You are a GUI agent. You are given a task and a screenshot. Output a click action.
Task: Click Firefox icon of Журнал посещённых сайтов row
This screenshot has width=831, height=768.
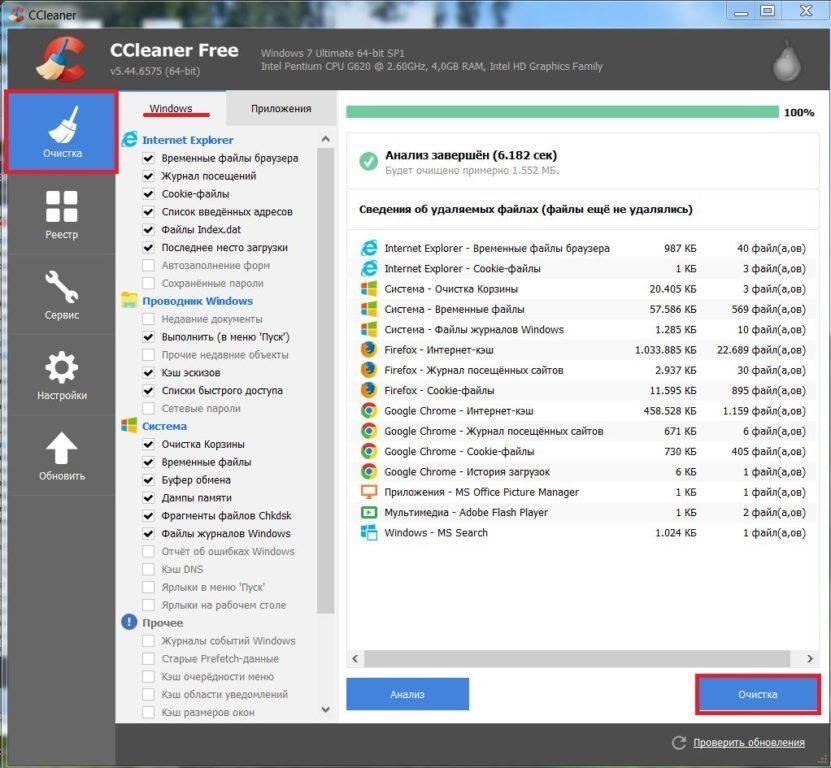[x=369, y=369]
